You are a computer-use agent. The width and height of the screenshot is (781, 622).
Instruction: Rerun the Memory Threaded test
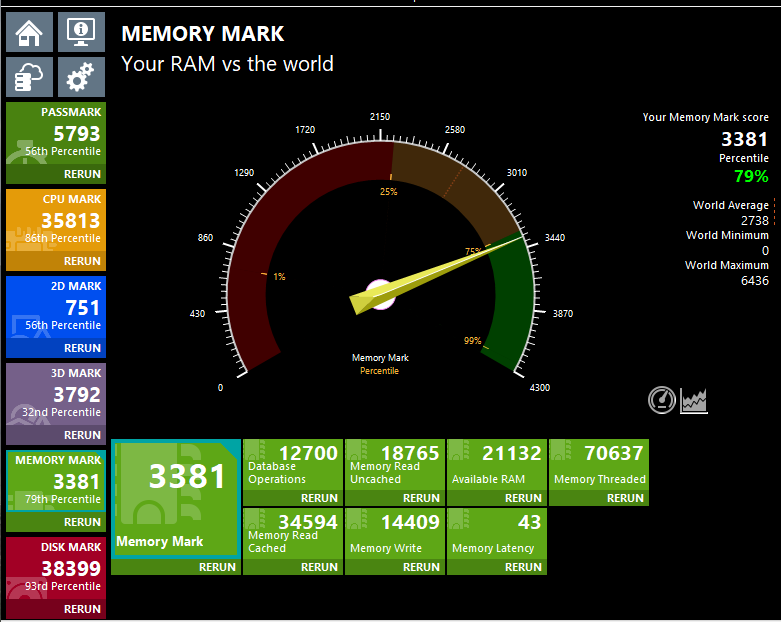pos(625,498)
